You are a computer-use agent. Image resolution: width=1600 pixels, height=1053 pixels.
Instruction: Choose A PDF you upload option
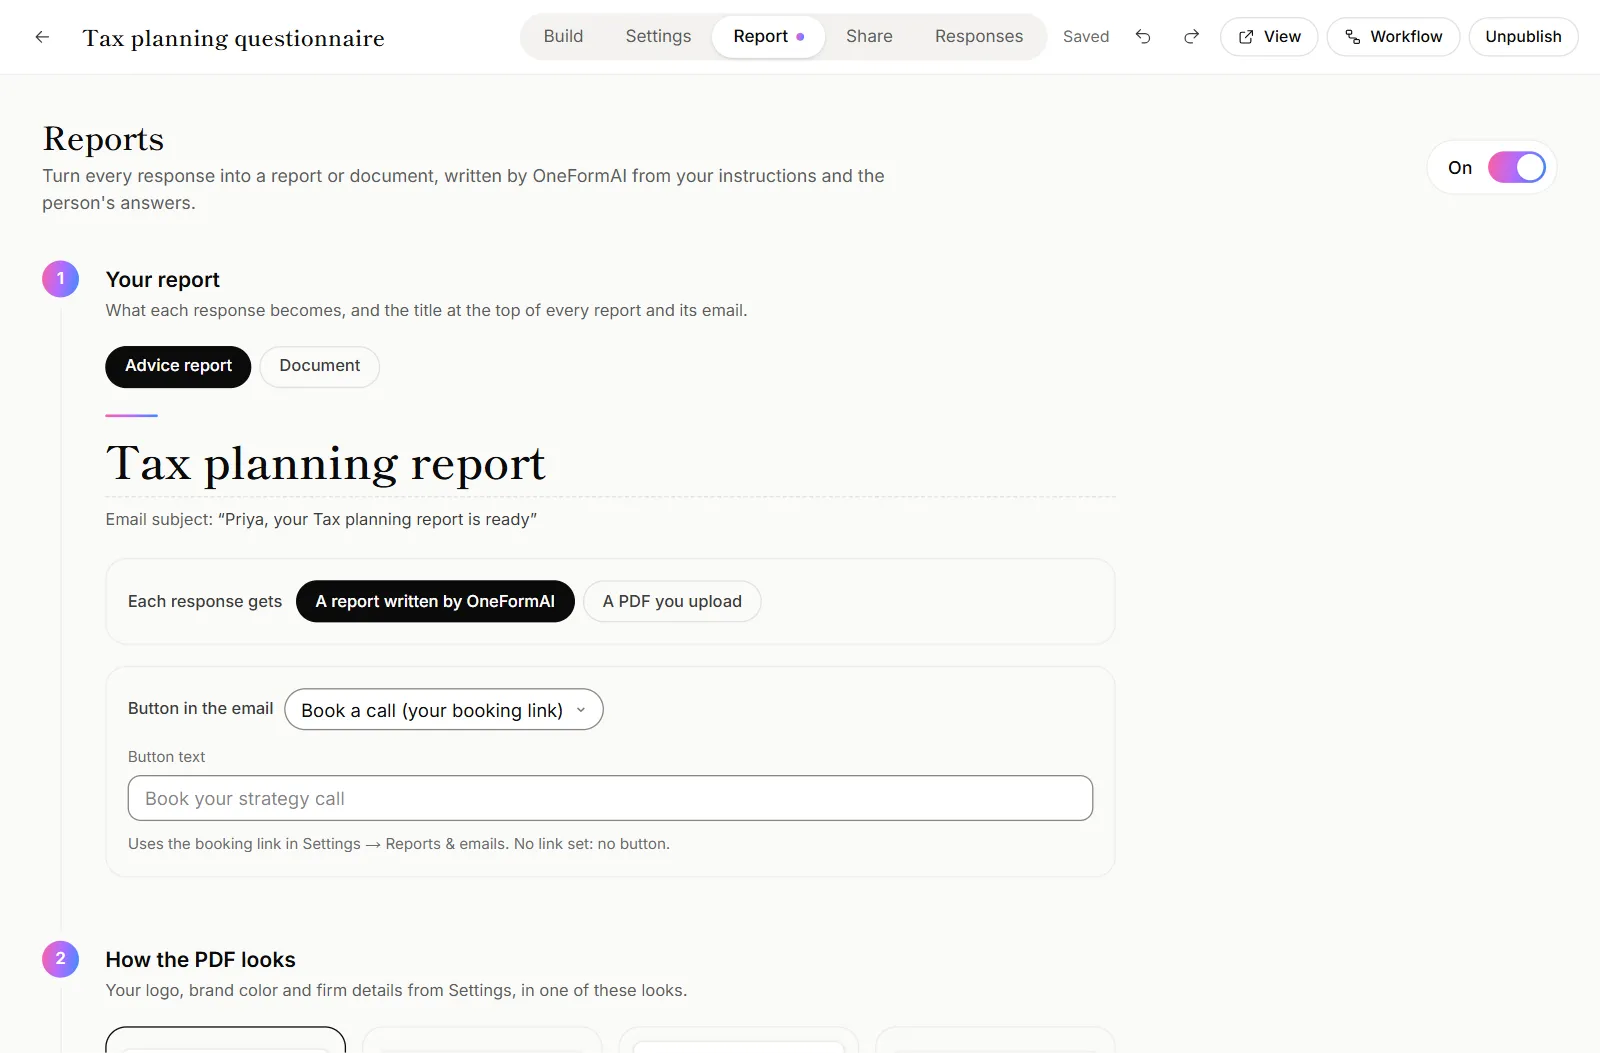[672, 601]
